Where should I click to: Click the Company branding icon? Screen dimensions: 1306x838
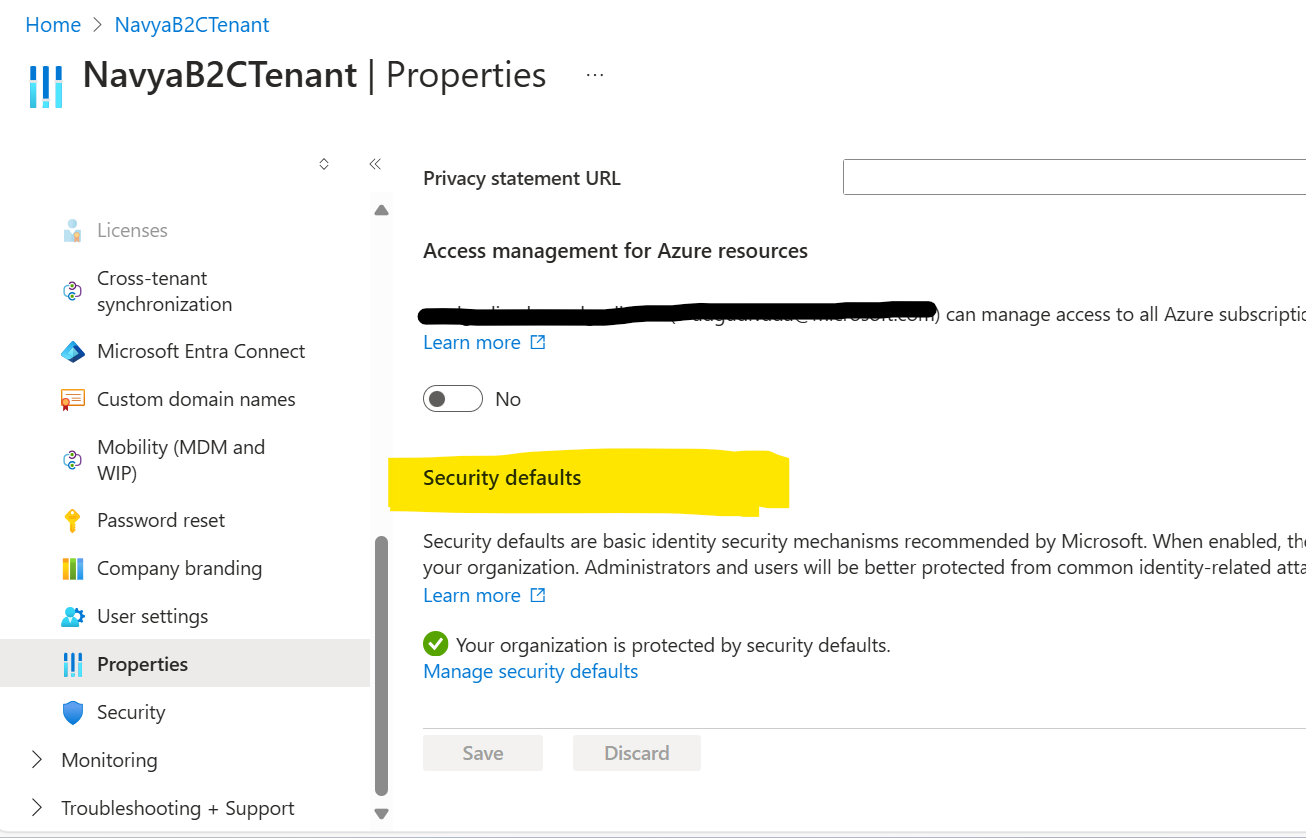pyautogui.click(x=73, y=569)
